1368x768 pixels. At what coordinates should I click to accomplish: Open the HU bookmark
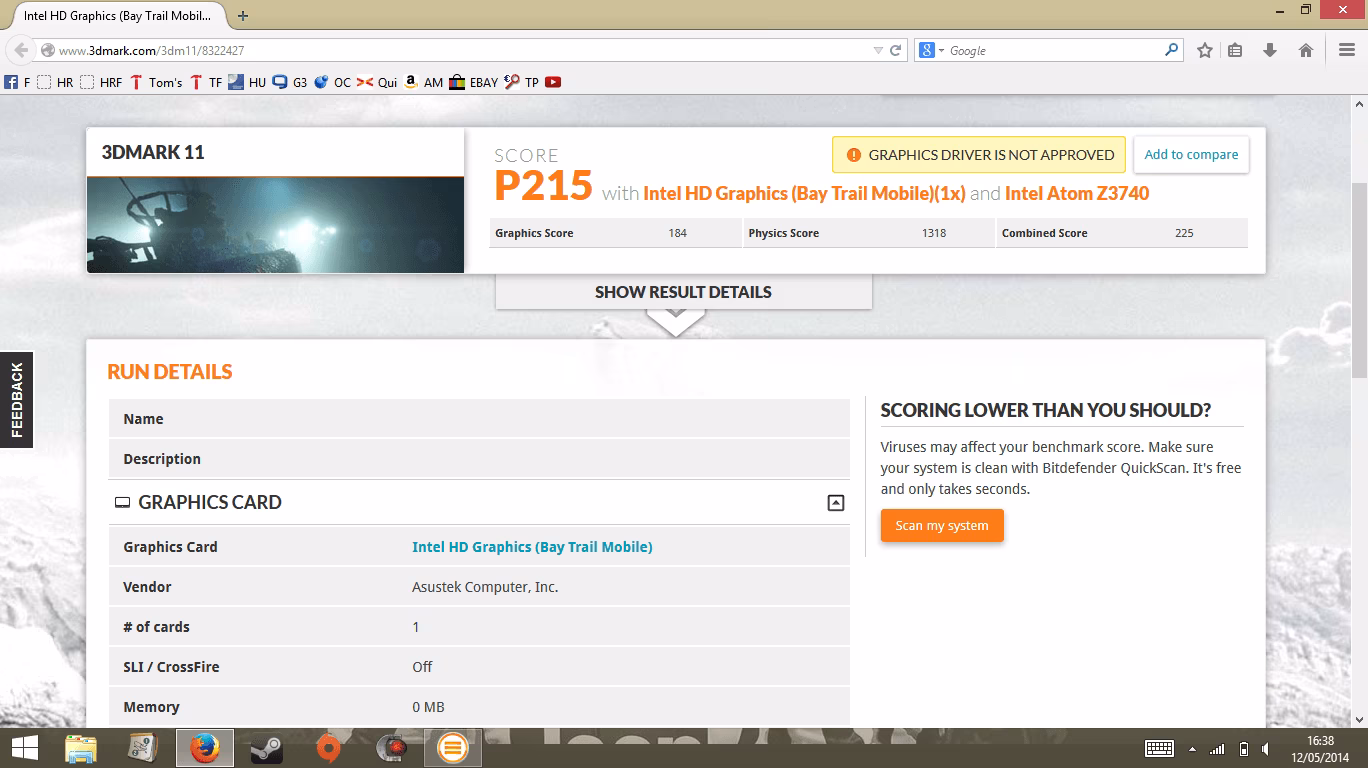tap(247, 82)
